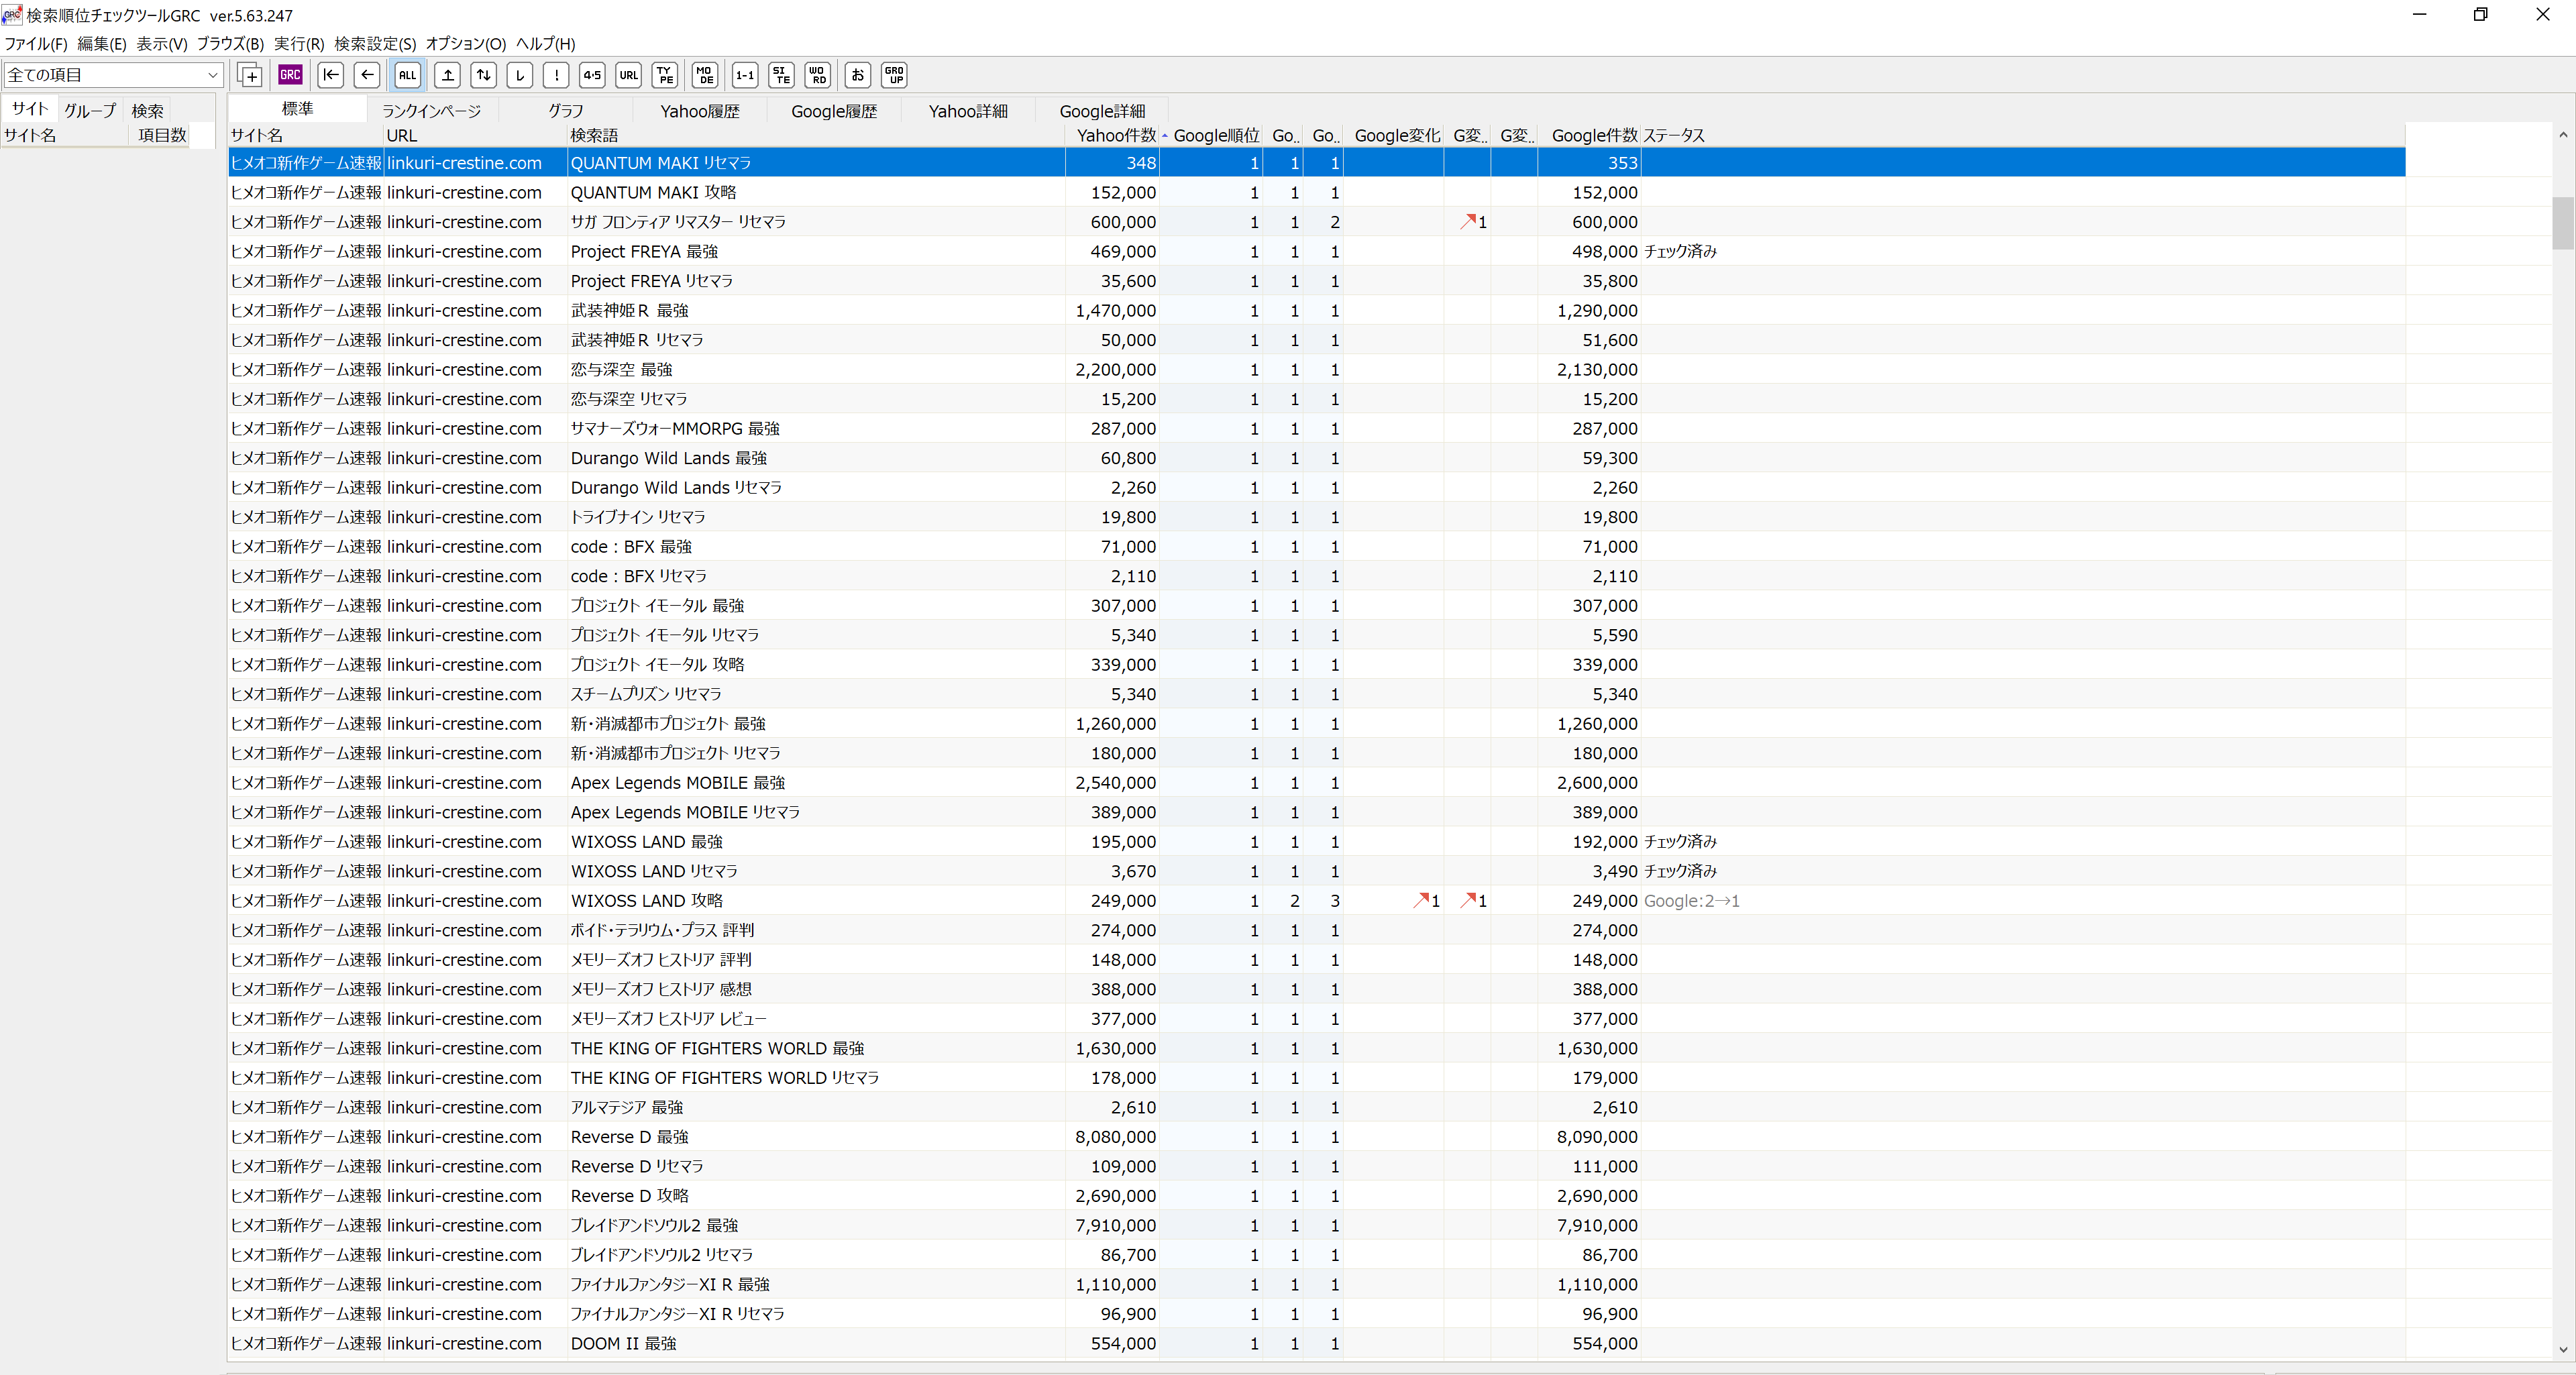Click the purple GRC toolbar icon
2576x1375 pixels.
[x=290, y=75]
